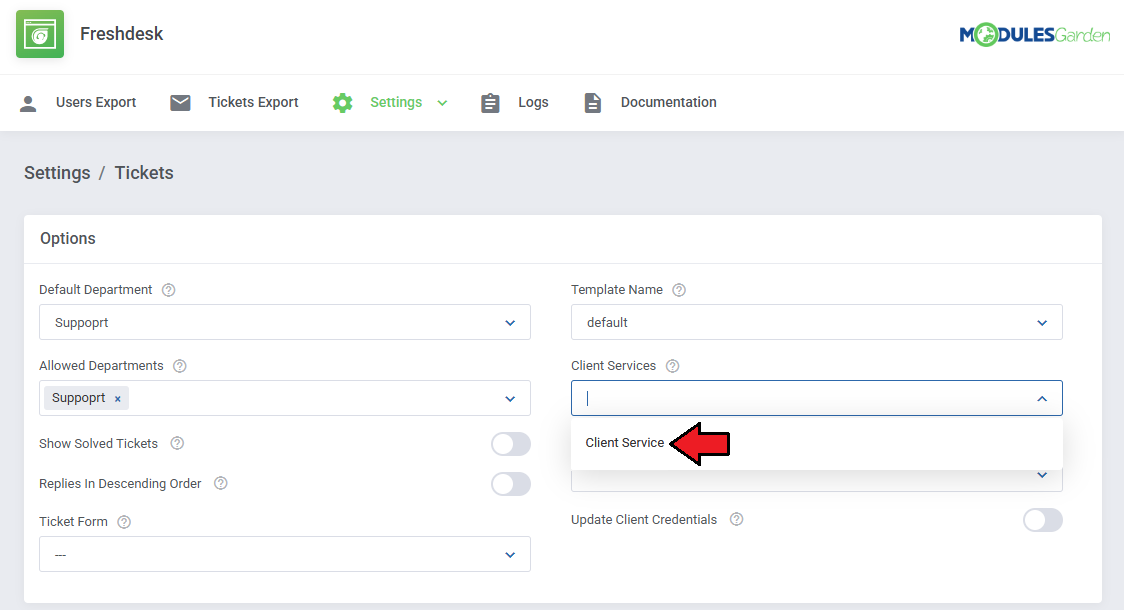Viewport: 1124px width, 610px height.
Task: Open the Default Department dropdown
Action: (x=285, y=323)
